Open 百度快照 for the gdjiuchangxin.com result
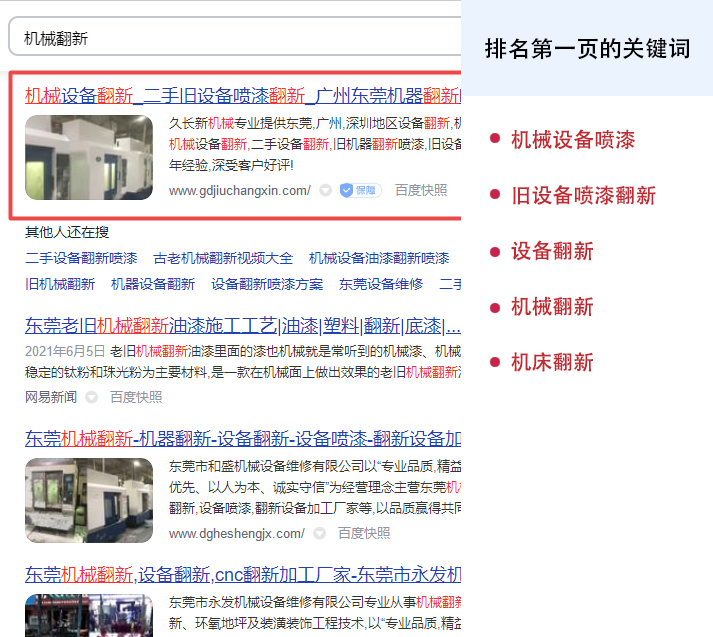713x637 pixels. pyautogui.click(x=421, y=190)
